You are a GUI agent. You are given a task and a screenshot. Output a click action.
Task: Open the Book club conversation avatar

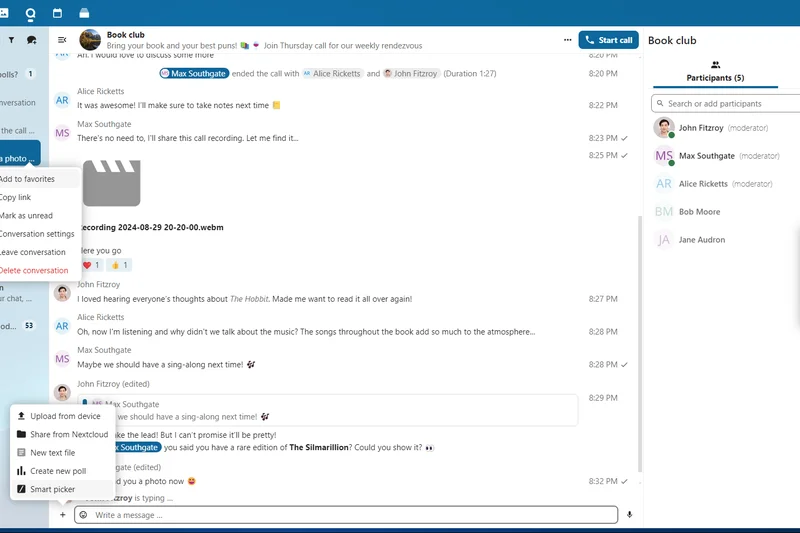(90, 40)
